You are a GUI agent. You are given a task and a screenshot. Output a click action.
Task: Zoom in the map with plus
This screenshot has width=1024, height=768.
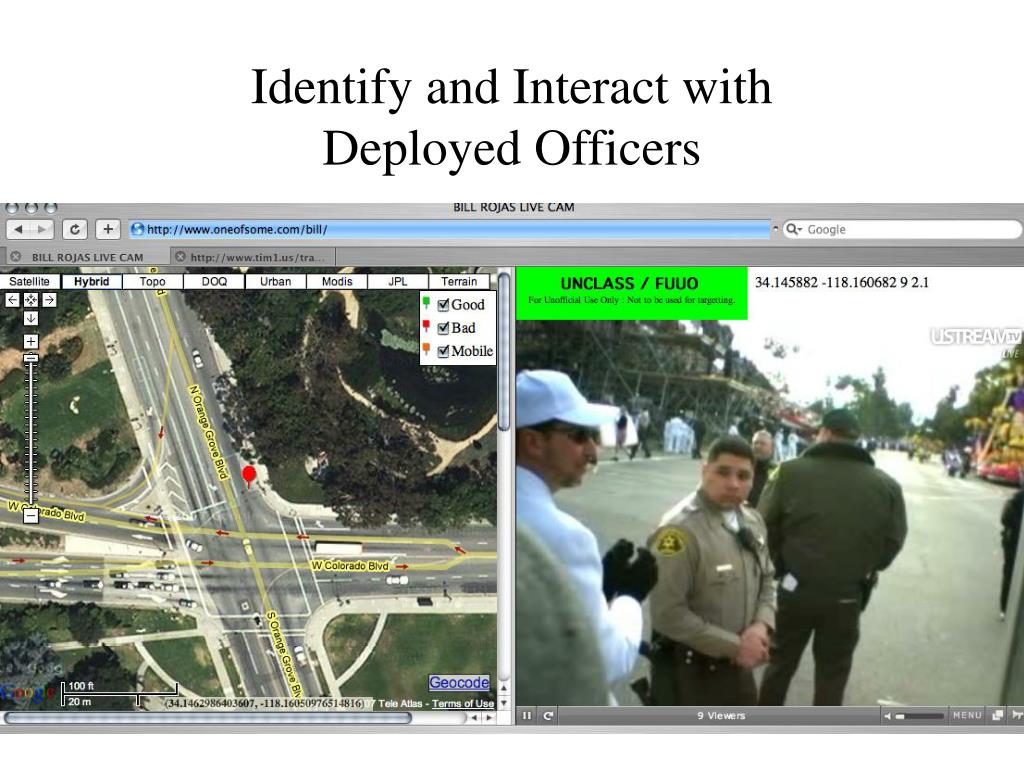pyautogui.click(x=31, y=342)
